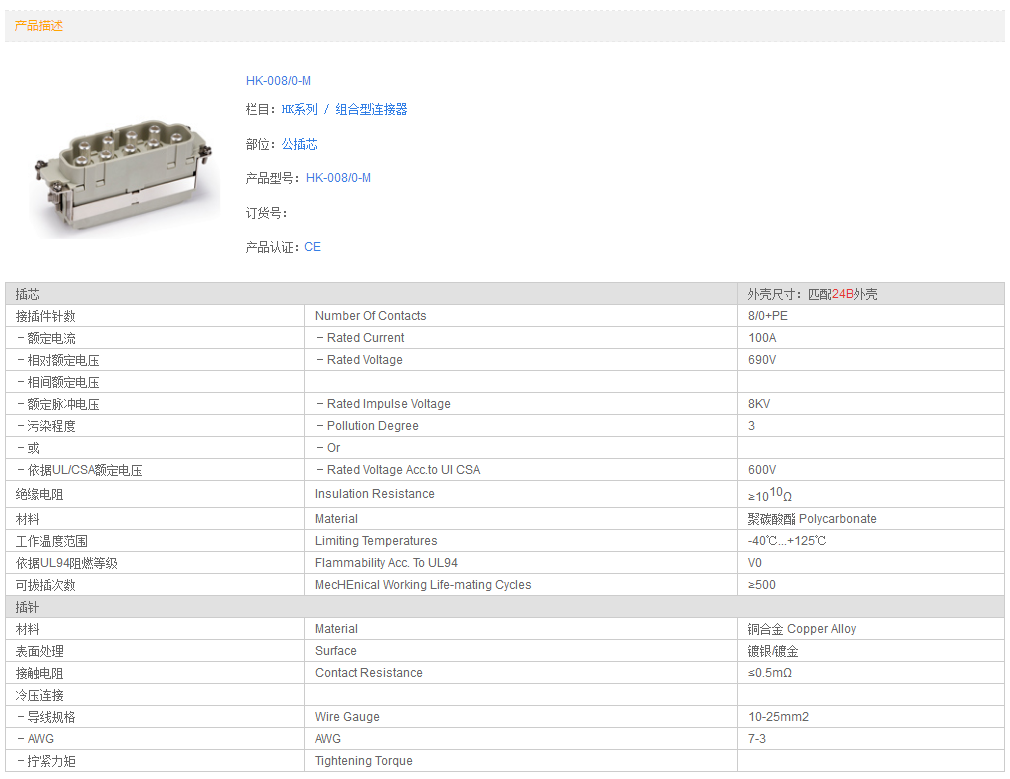The image size is (1010, 779).
Task: Click the 100A rated current value
Action: point(762,338)
